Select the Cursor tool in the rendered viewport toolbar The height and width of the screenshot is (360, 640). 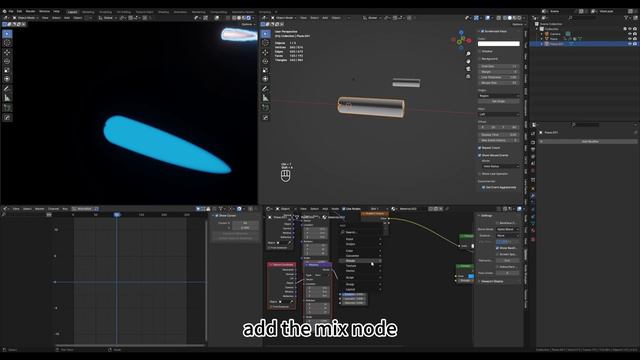point(7,43)
